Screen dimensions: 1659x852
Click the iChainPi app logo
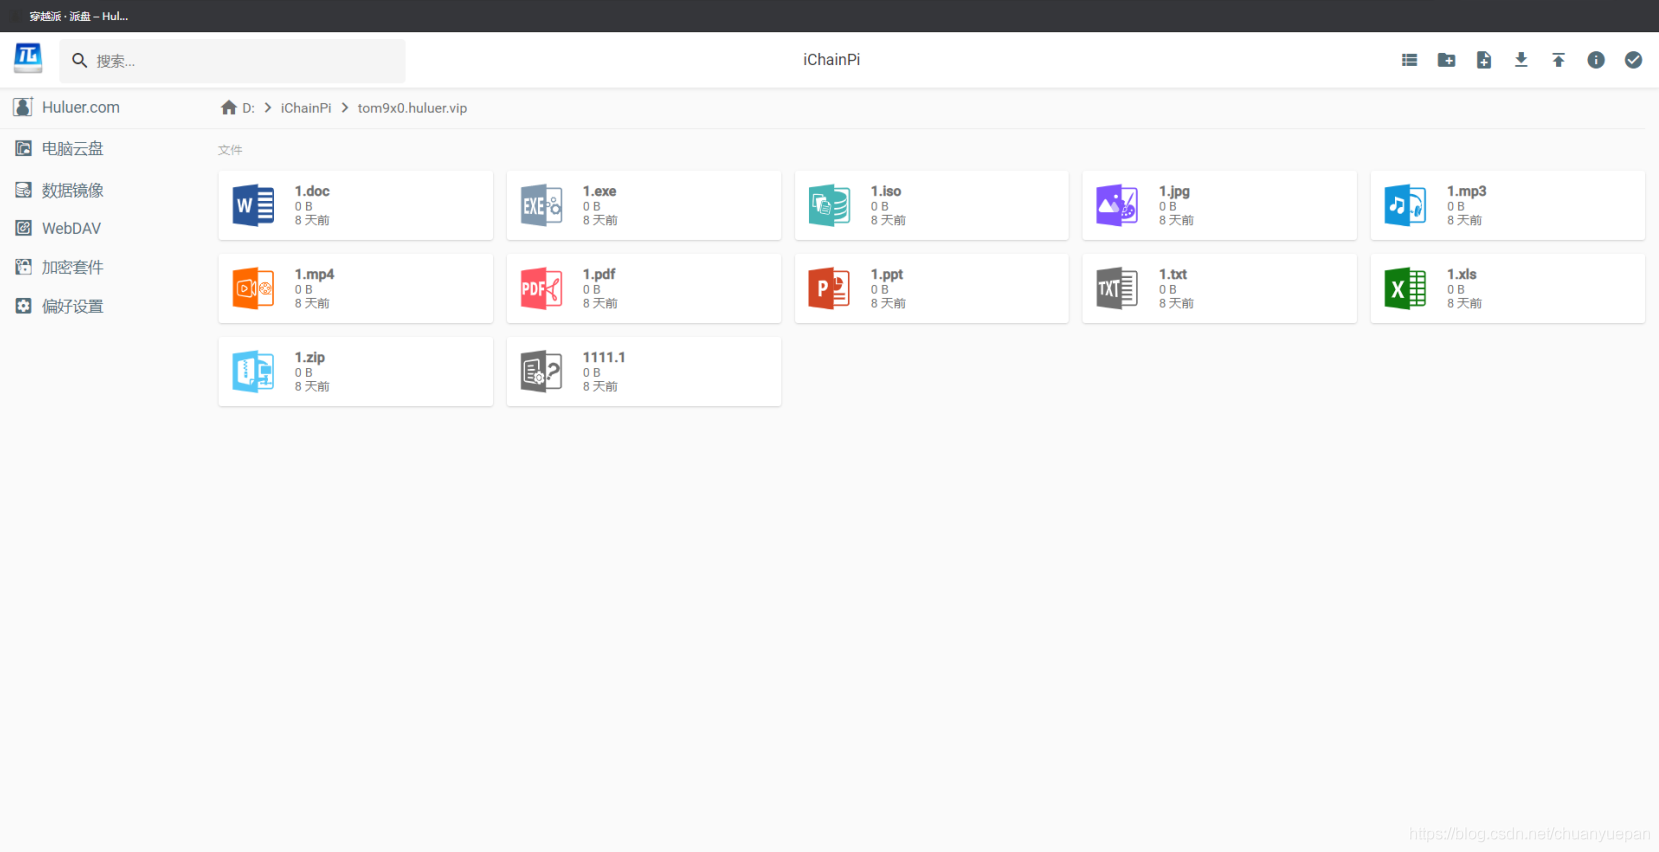pos(28,59)
